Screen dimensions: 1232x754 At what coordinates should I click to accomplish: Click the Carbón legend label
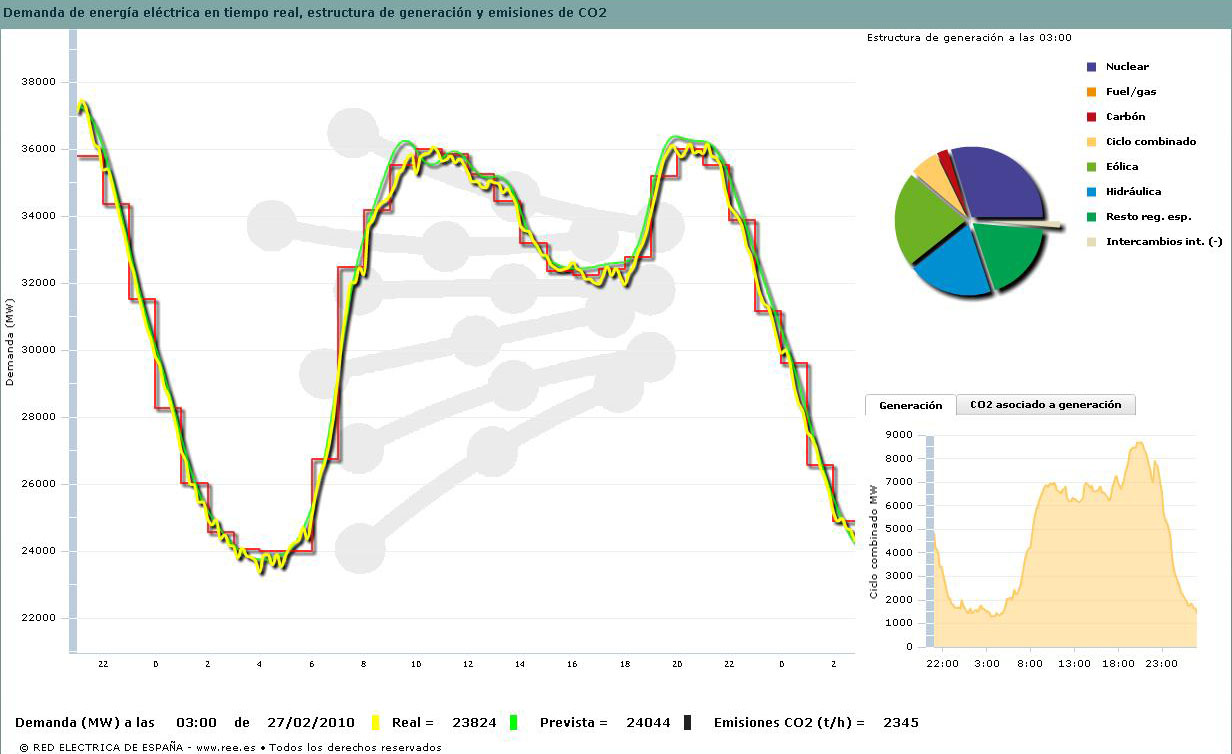point(1125,117)
